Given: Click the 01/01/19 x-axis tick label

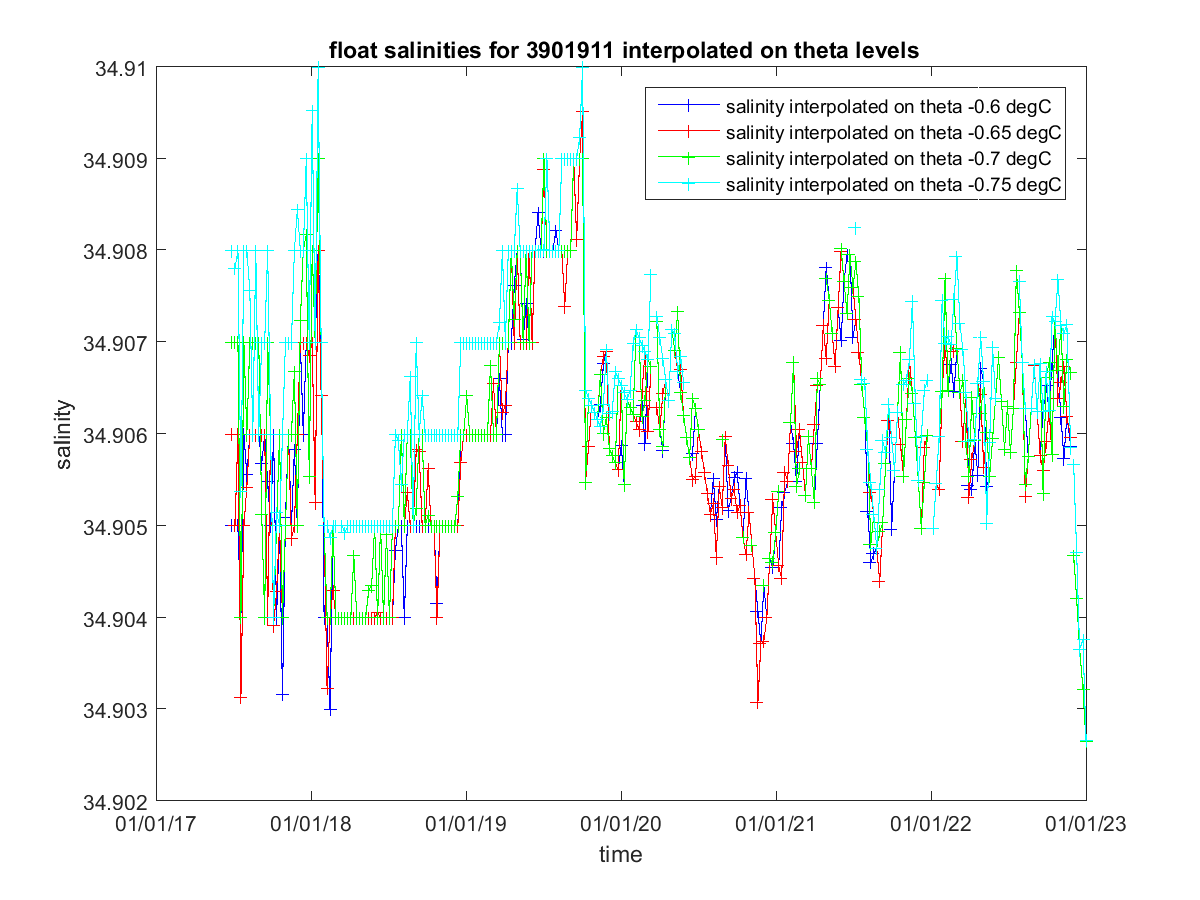Looking at the screenshot, I should [x=466, y=825].
